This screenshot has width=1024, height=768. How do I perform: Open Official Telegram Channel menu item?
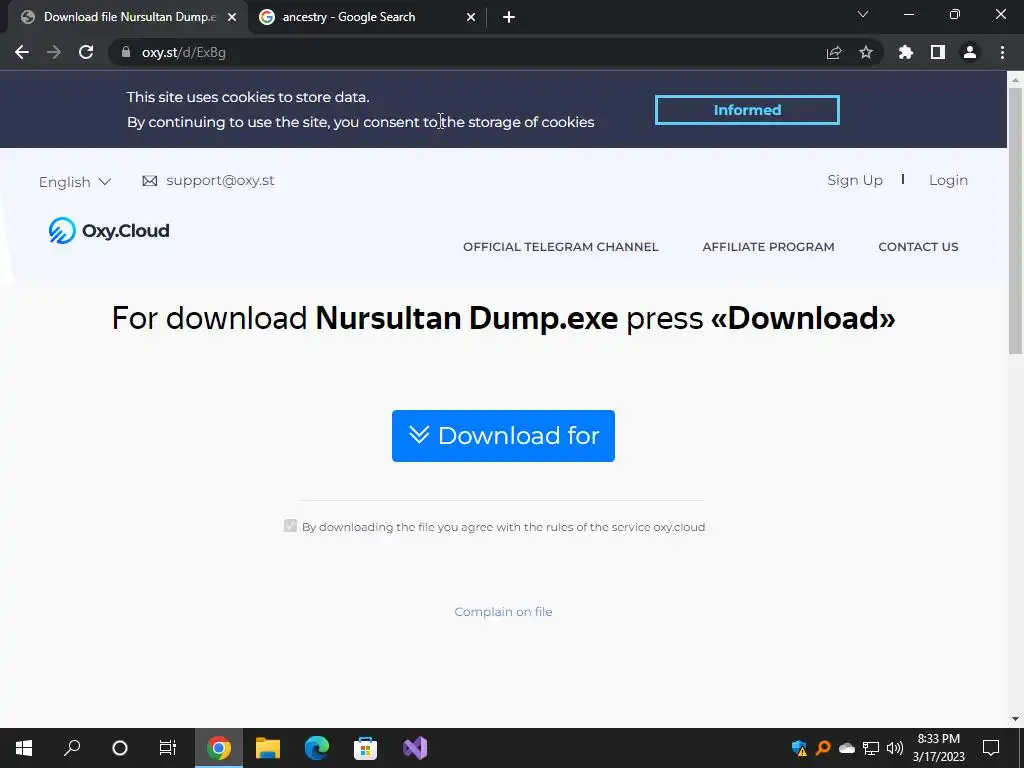(560, 247)
